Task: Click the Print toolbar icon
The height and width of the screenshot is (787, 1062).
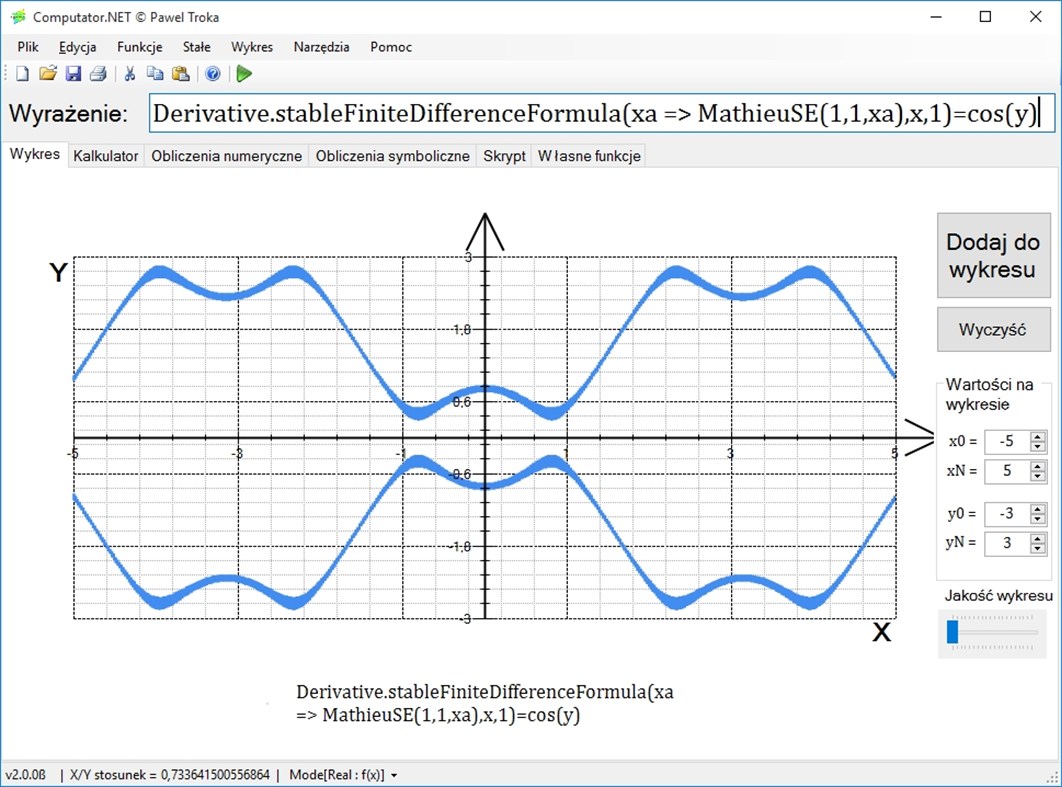Action: [98, 74]
